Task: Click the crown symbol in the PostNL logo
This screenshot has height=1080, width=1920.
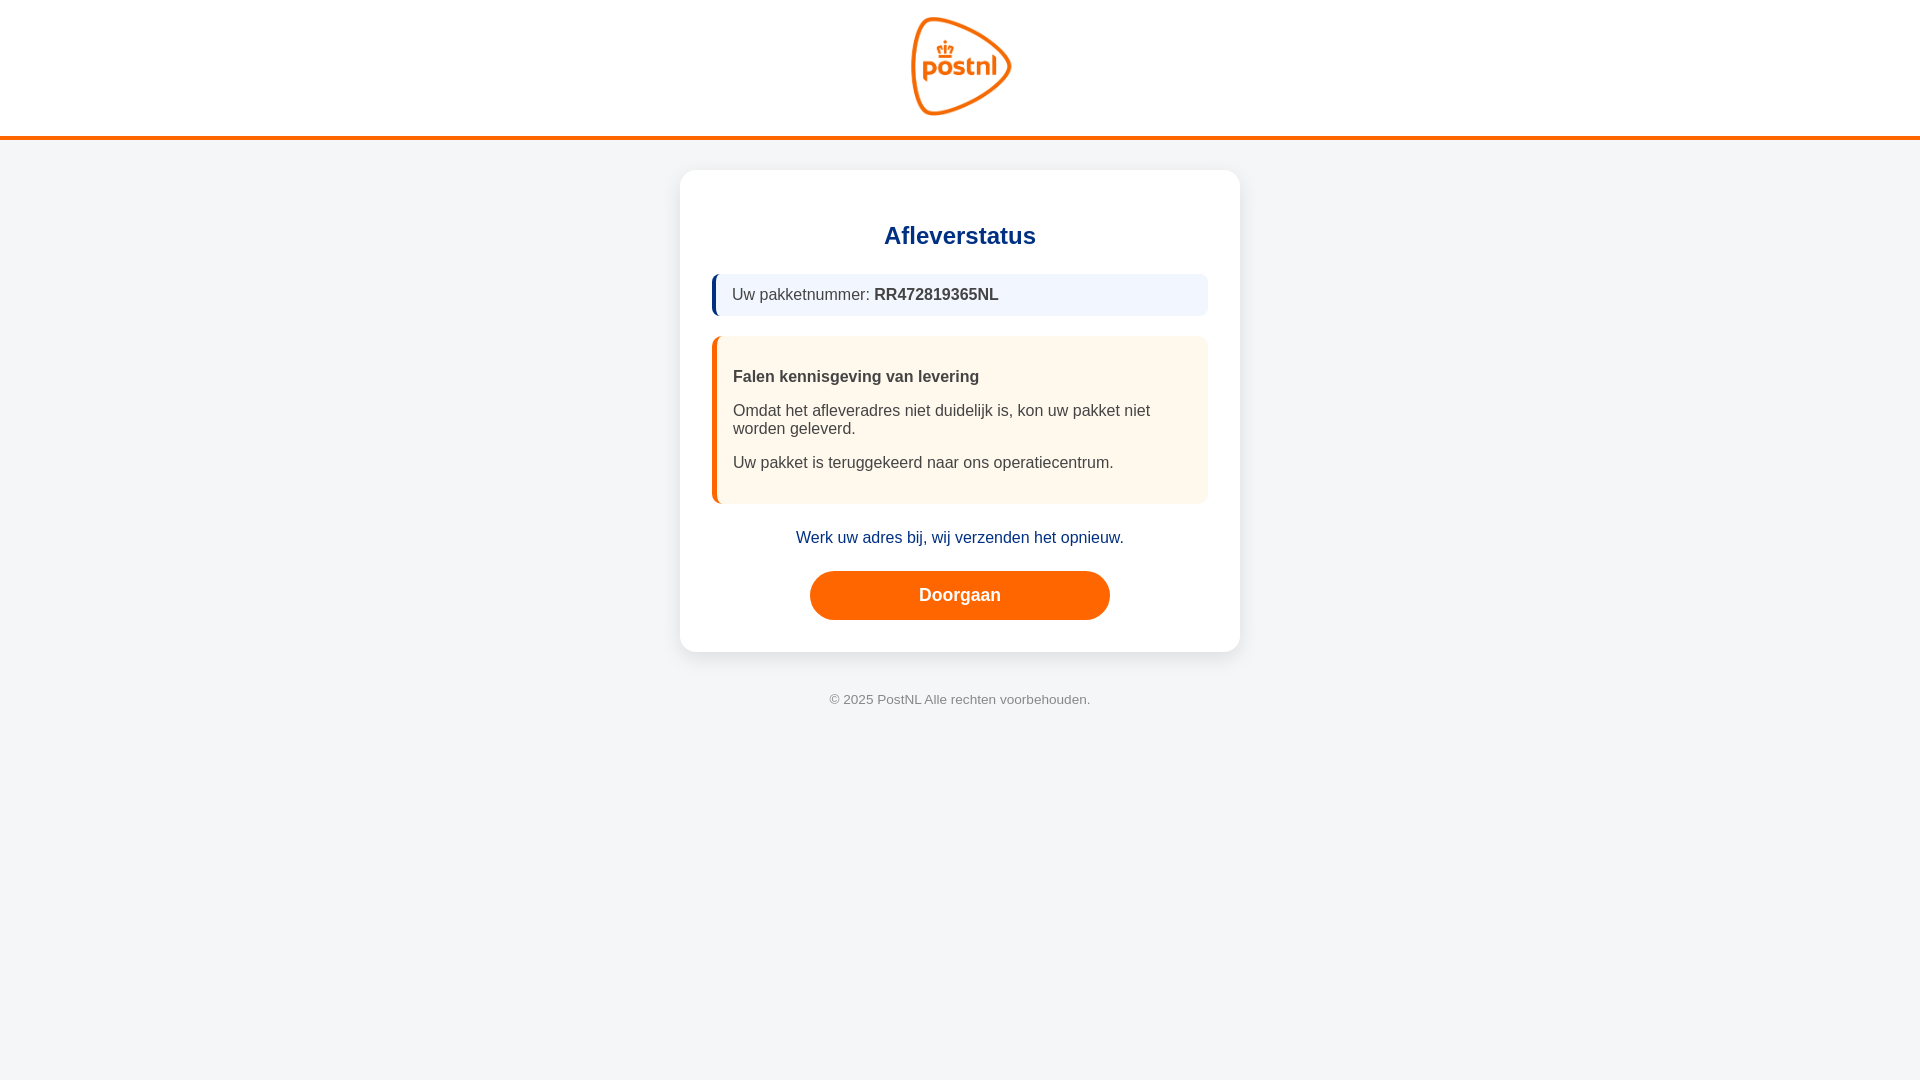Action: 945,49
